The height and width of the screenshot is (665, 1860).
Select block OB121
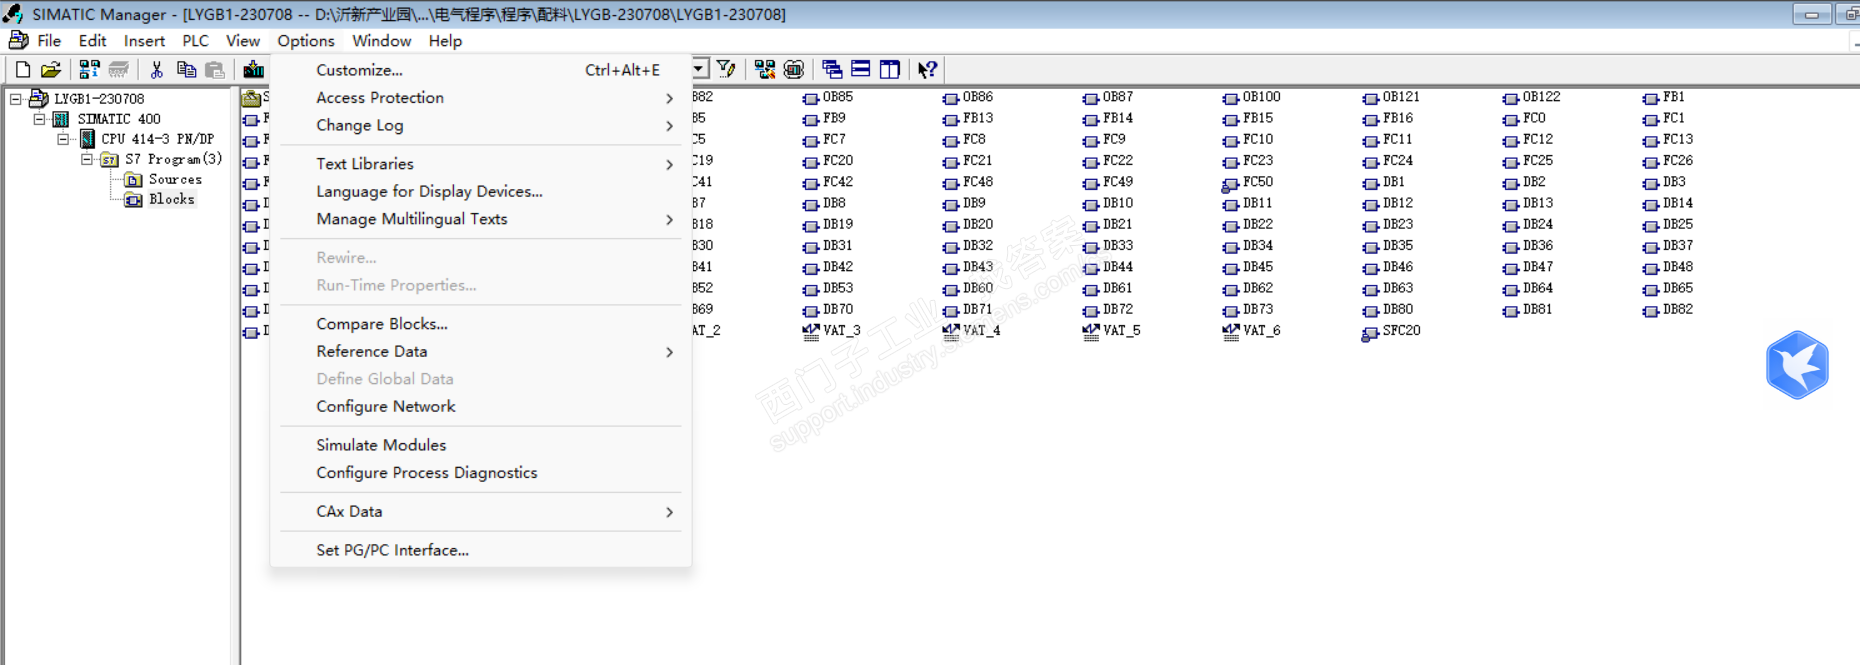click(1391, 97)
